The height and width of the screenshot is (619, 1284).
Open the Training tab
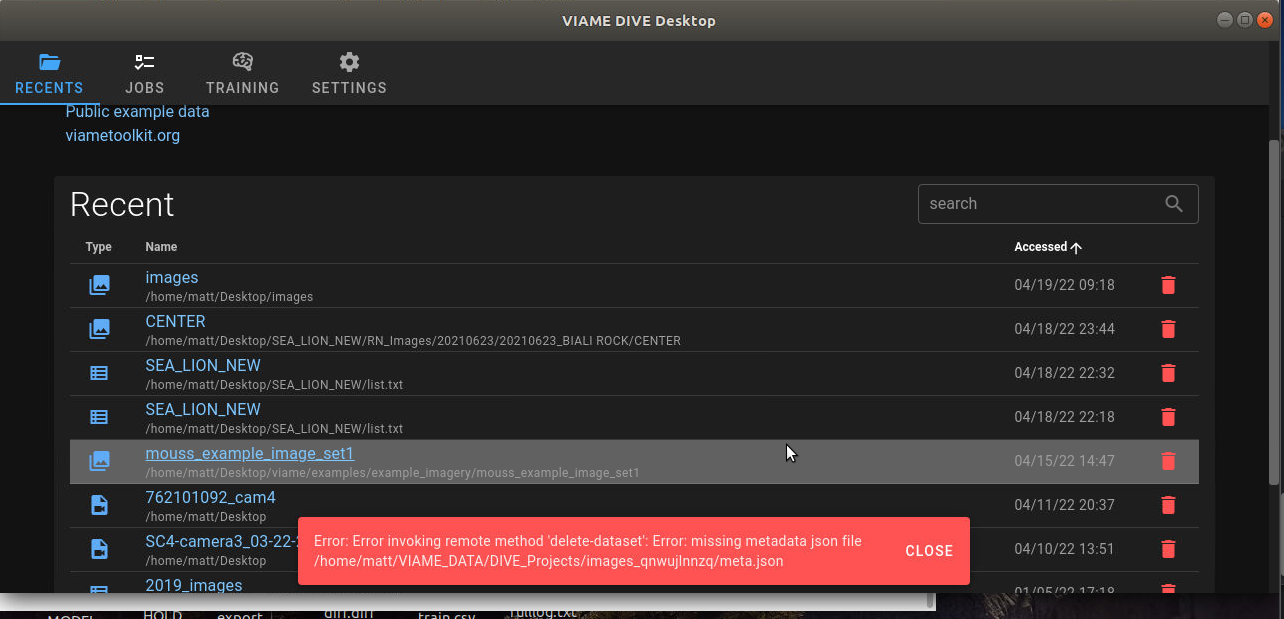tap(242, 74)
